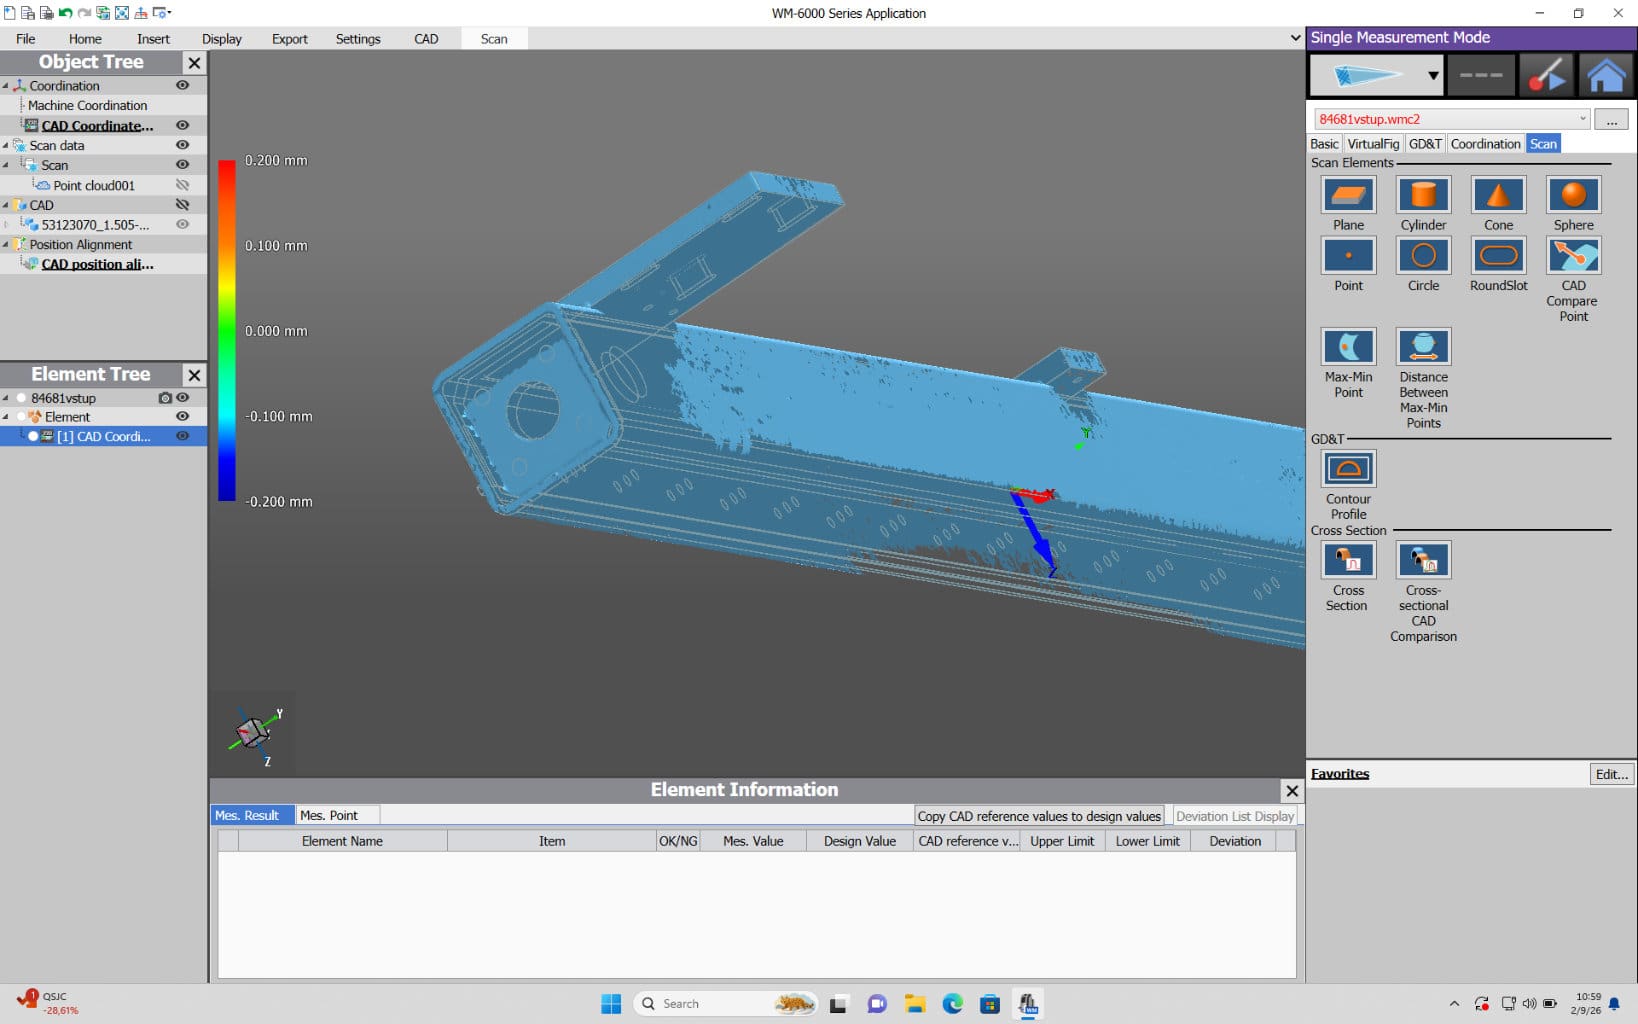
Task: Toggle visibility of the CAD node
Action: [x=182, y=205]
